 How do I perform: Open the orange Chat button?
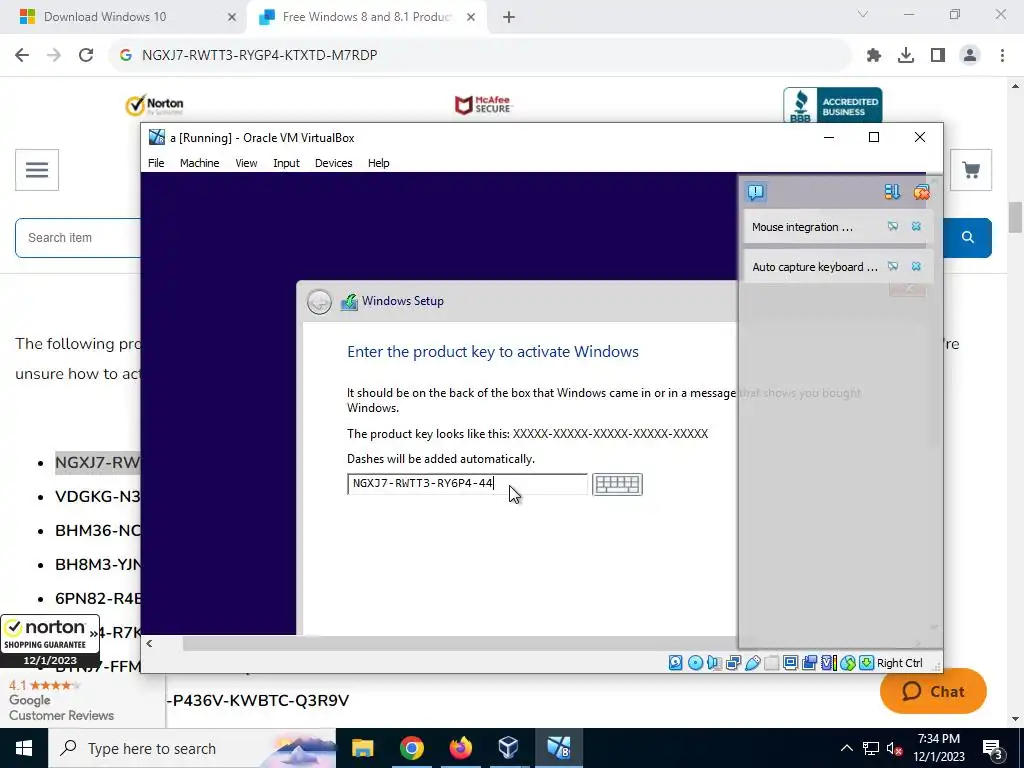[933, 691]
